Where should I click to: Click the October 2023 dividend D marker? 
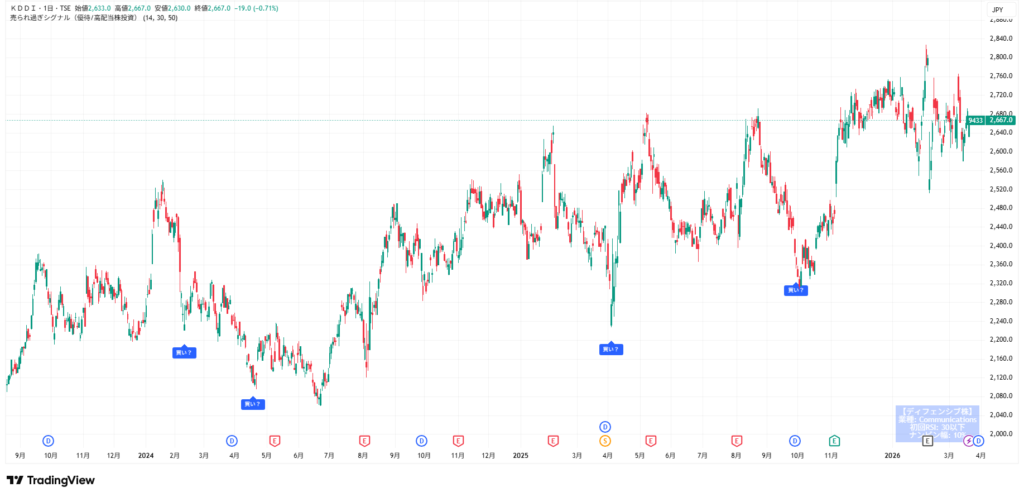pyautogui.click(x=48, y=440)
